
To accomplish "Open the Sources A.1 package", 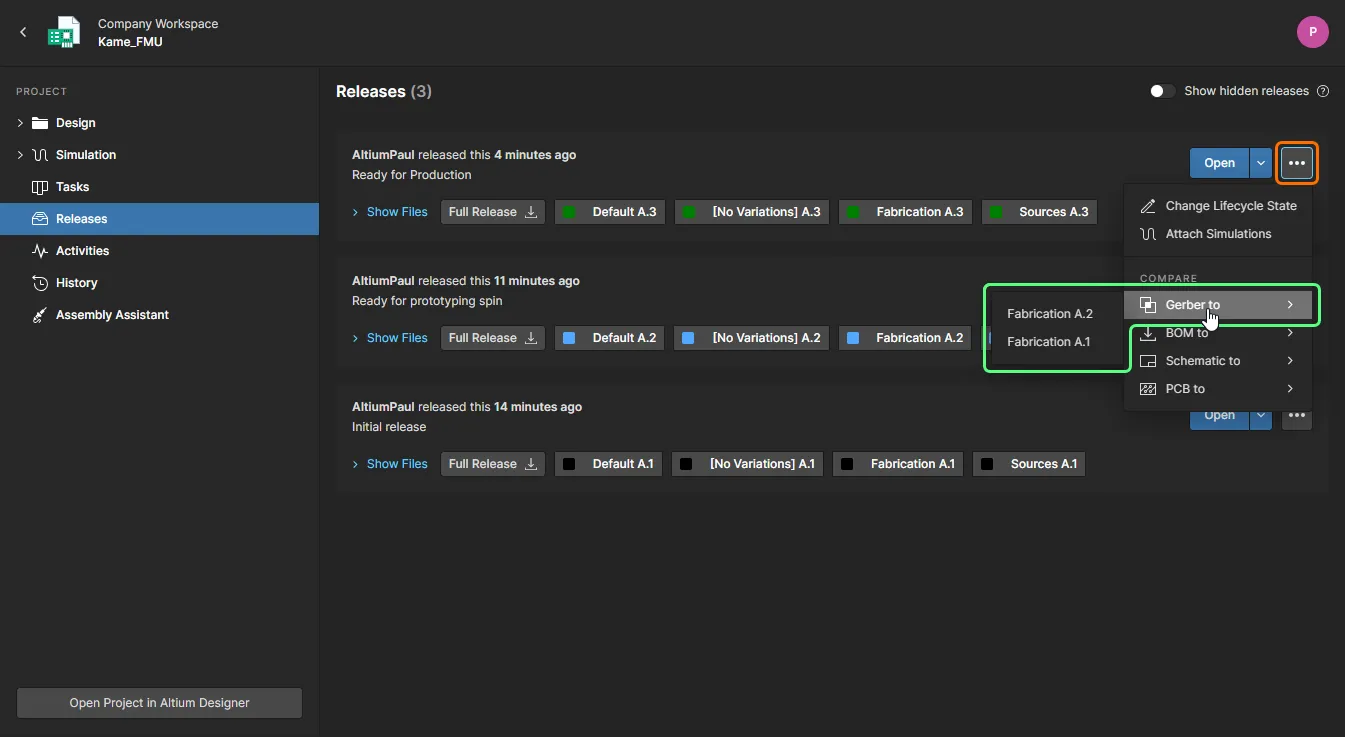I will click(1029, 464).
